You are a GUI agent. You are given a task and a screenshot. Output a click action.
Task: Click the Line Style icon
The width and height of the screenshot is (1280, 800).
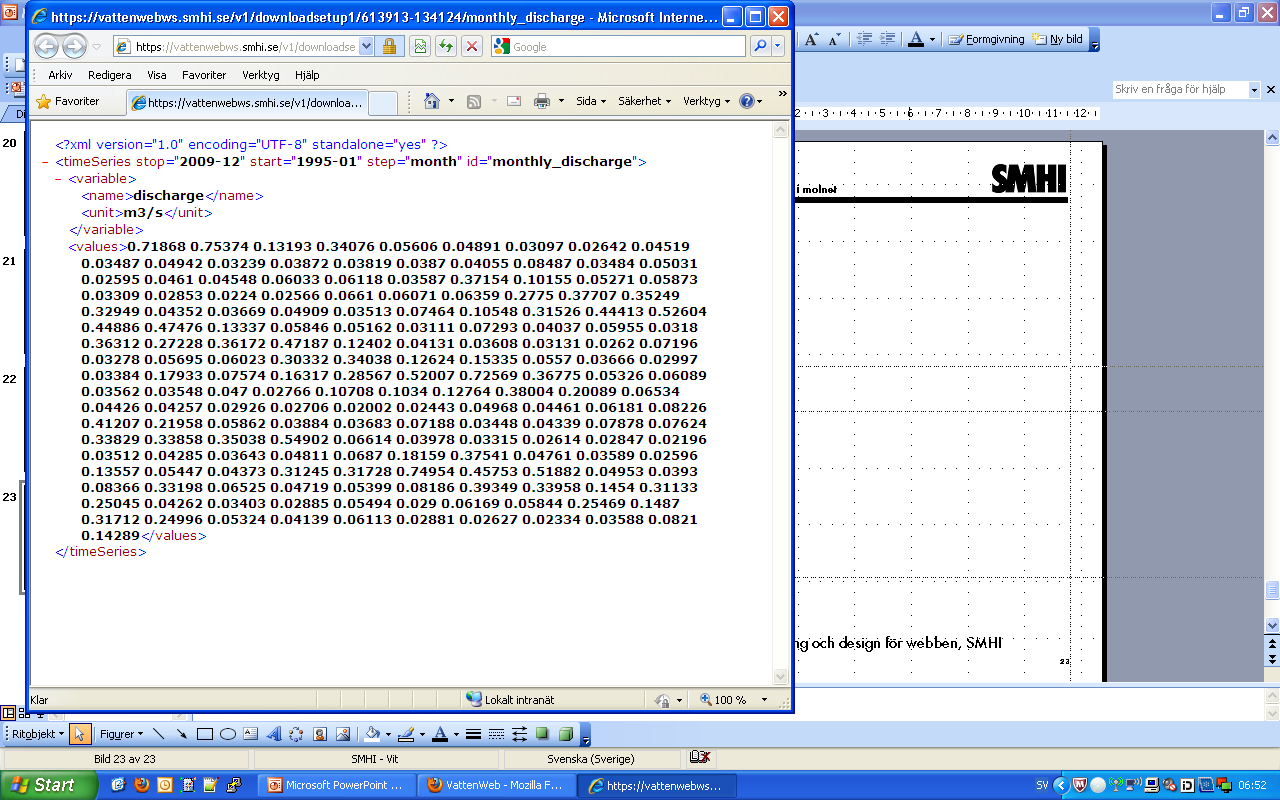474,734
